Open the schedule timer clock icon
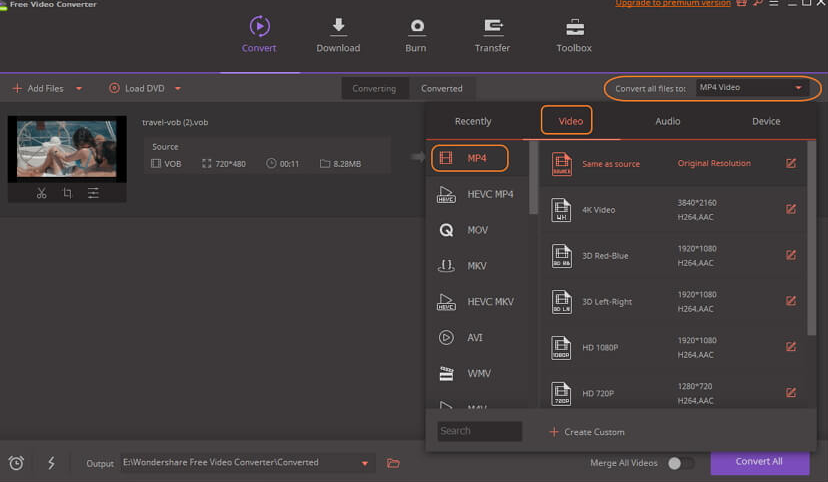The image size is (828, 482). point(16,463)
